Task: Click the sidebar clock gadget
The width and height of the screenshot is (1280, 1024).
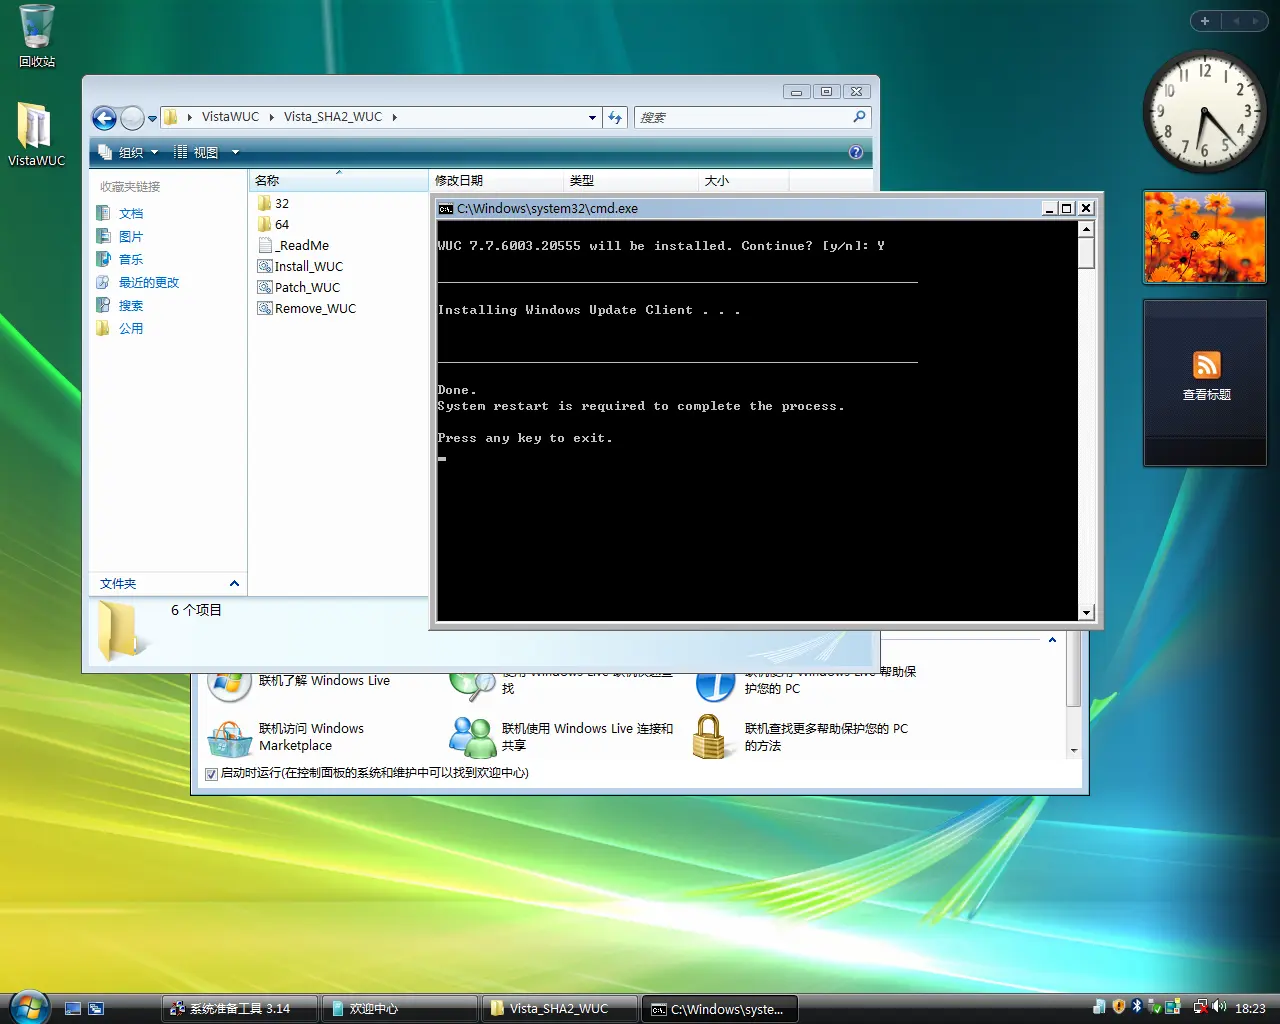Action: coord(1204,112)
